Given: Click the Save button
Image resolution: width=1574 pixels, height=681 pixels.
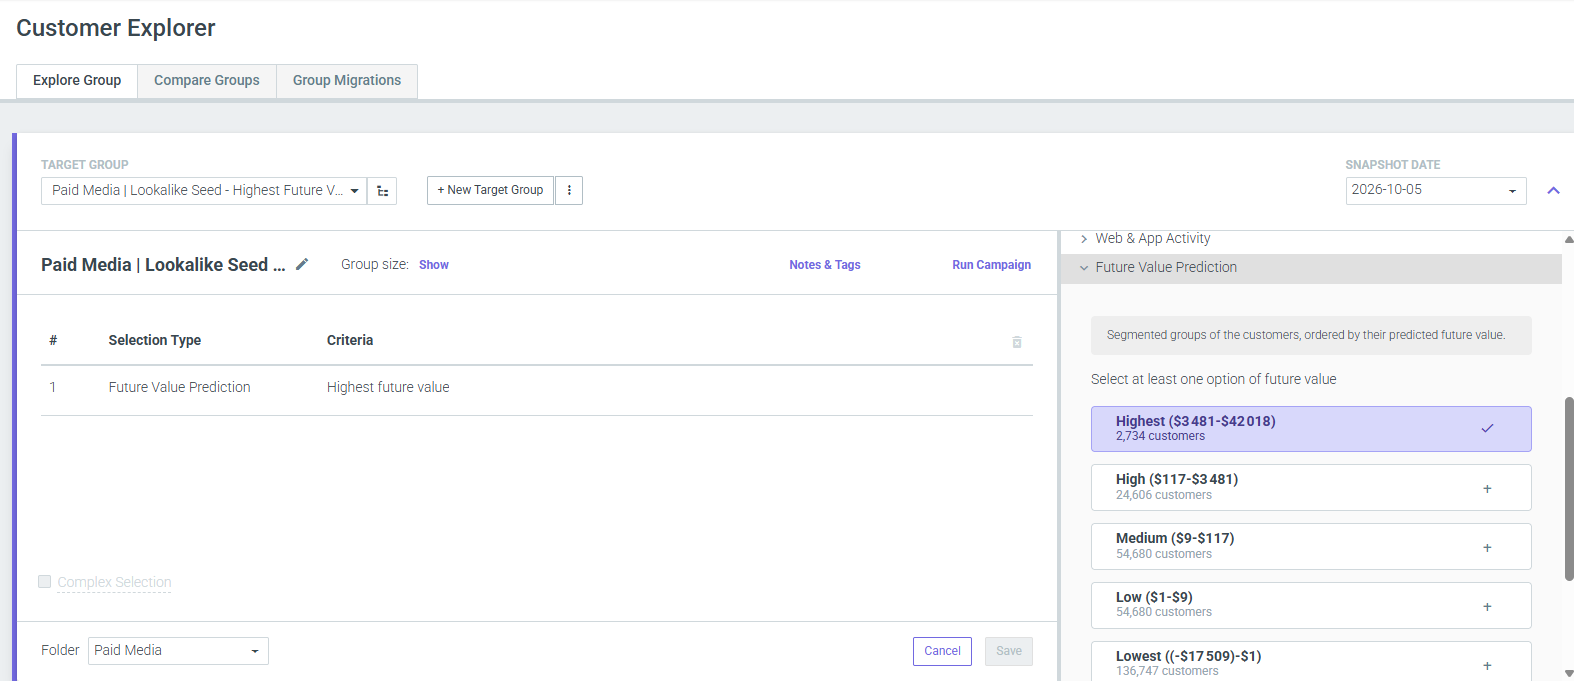Looking at the screenshot, I should 1009,651.
